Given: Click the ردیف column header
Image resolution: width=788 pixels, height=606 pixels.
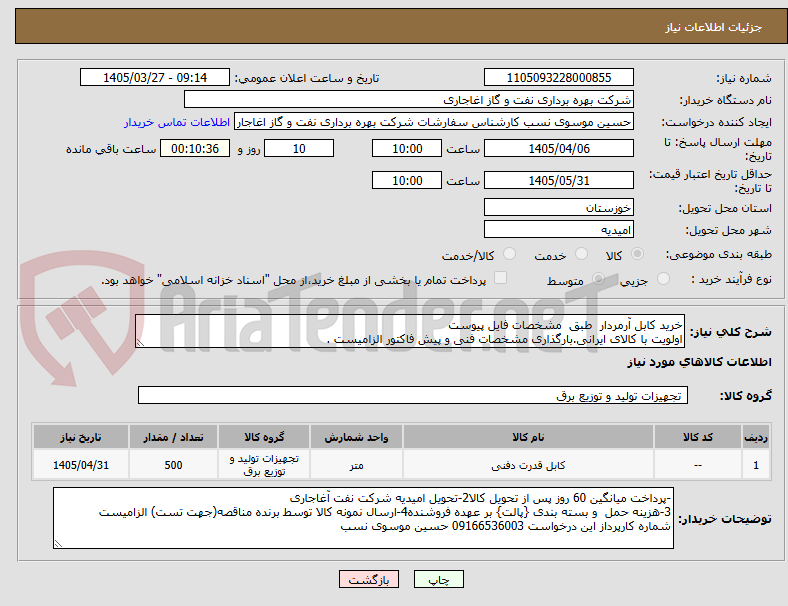Looking at the screenshot, I should coord(756,437).
